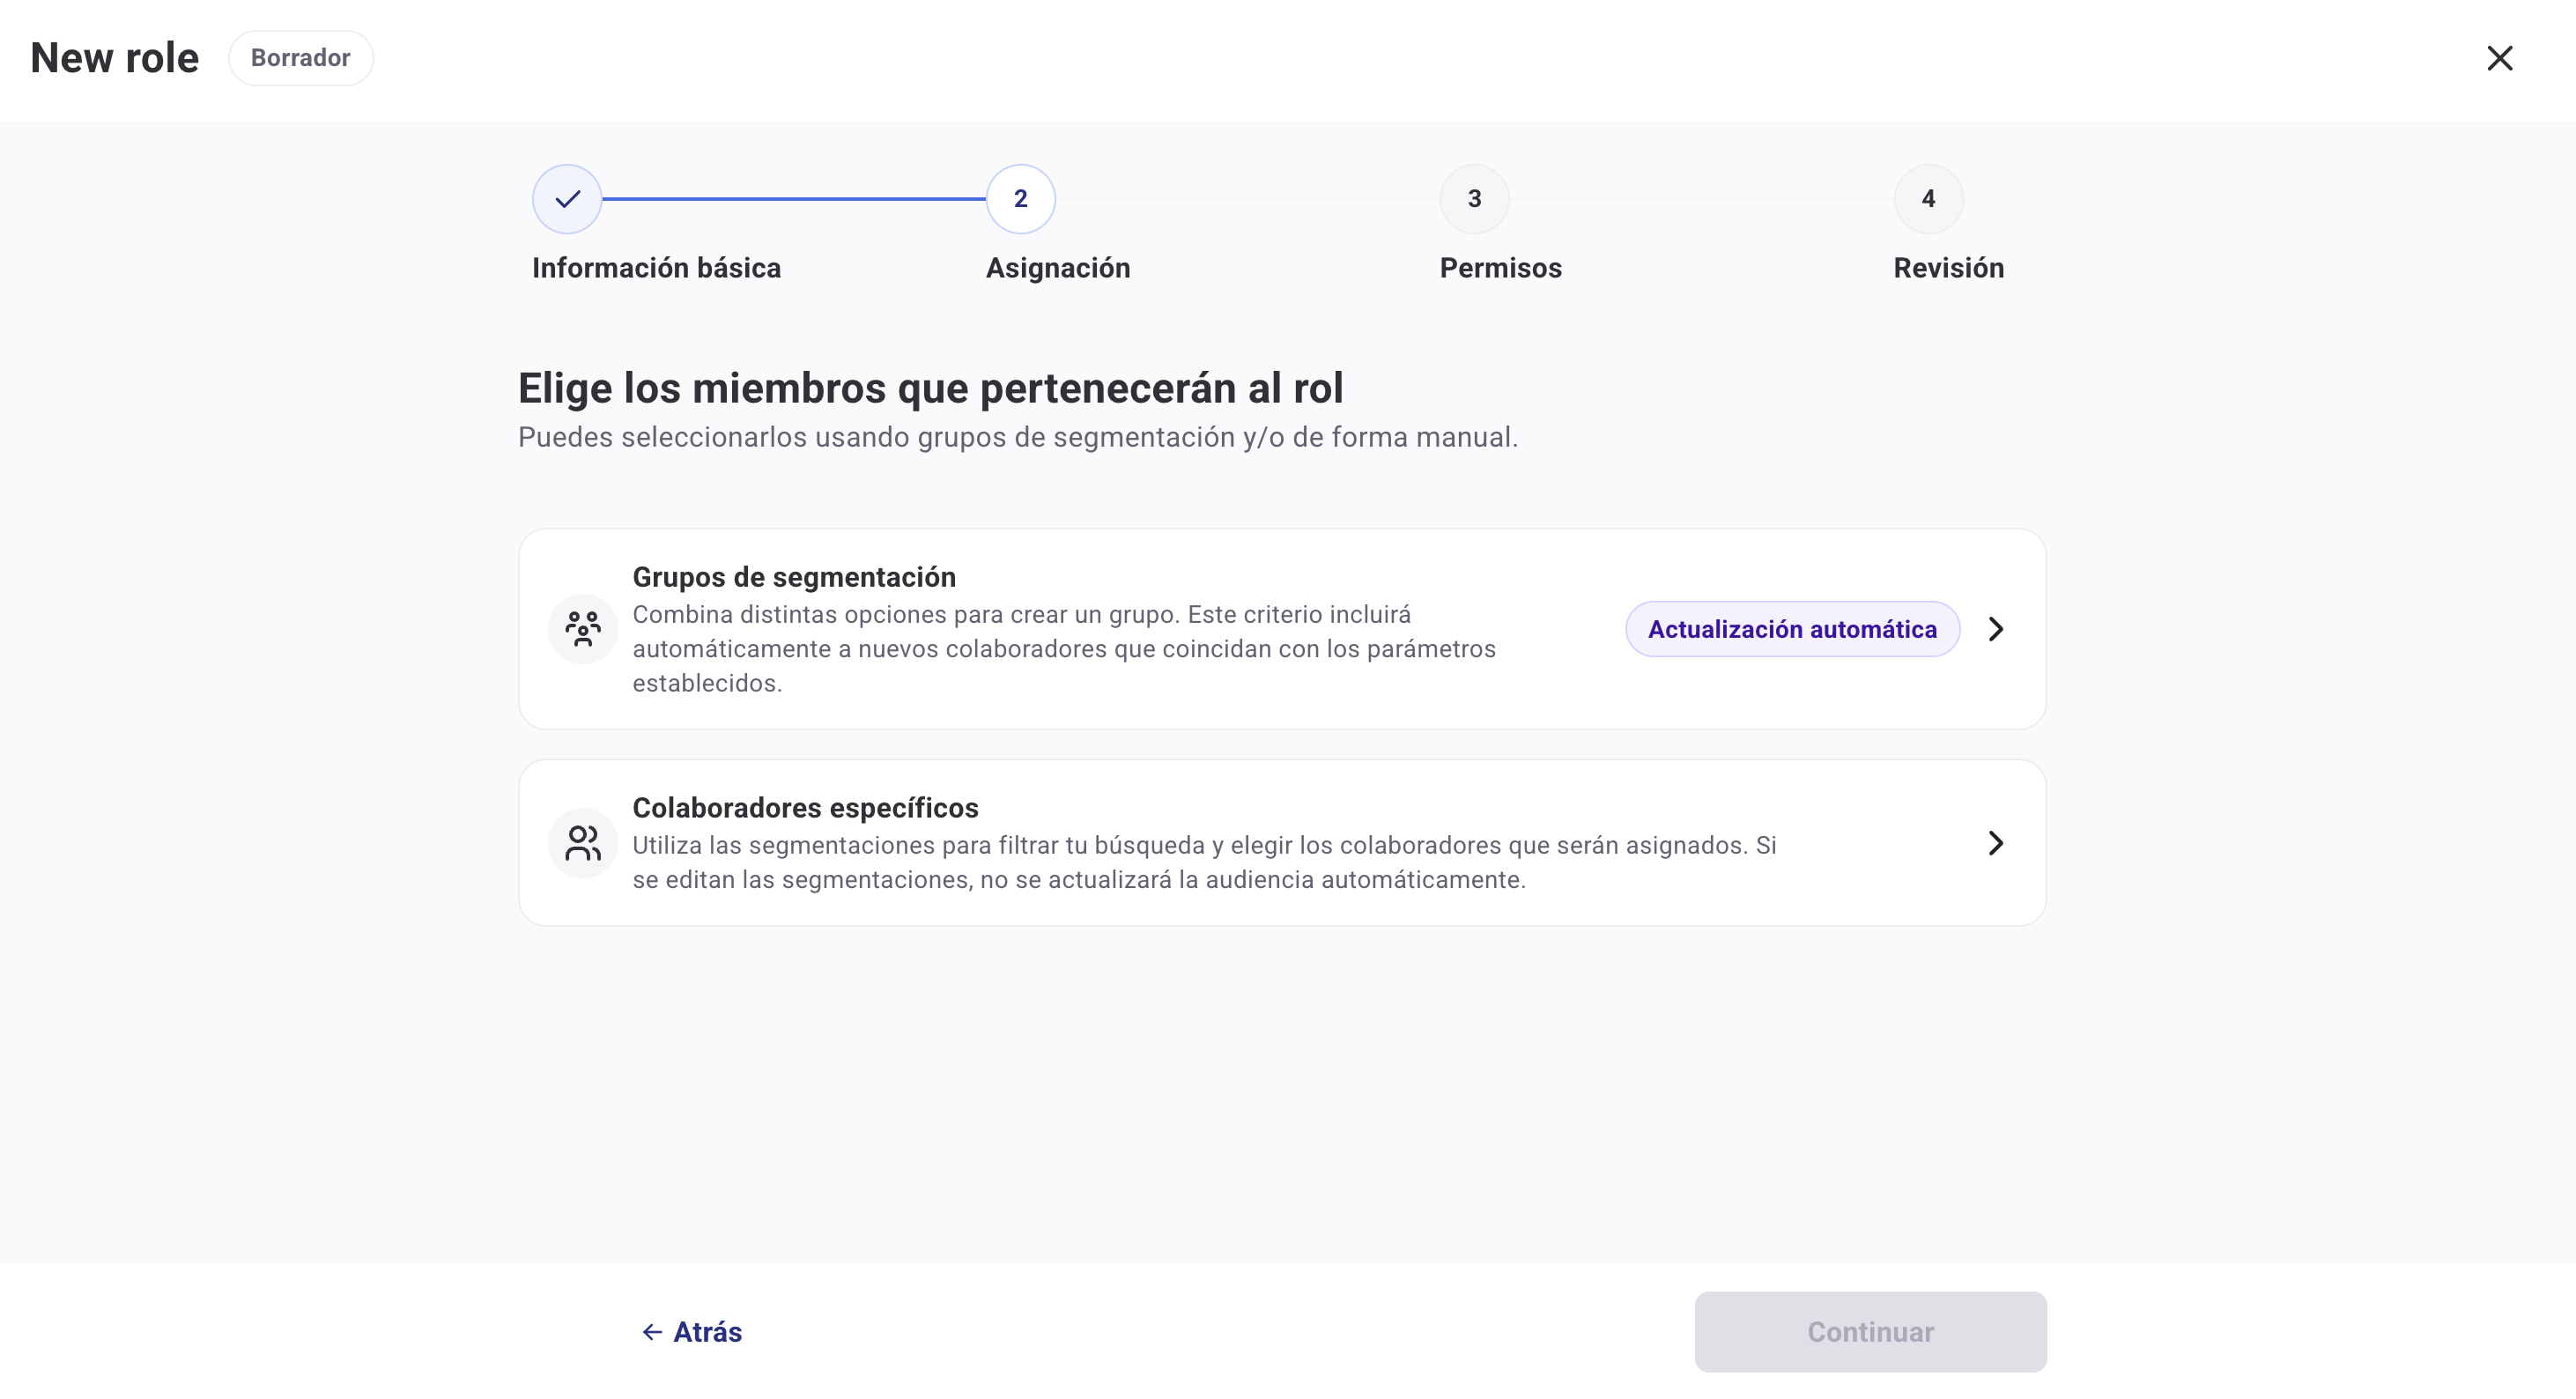Click the users icon for Colaboradores específicos
Image resolution: width=2576 pixels, height=1399 pixels.
click(x=583, y=843)
